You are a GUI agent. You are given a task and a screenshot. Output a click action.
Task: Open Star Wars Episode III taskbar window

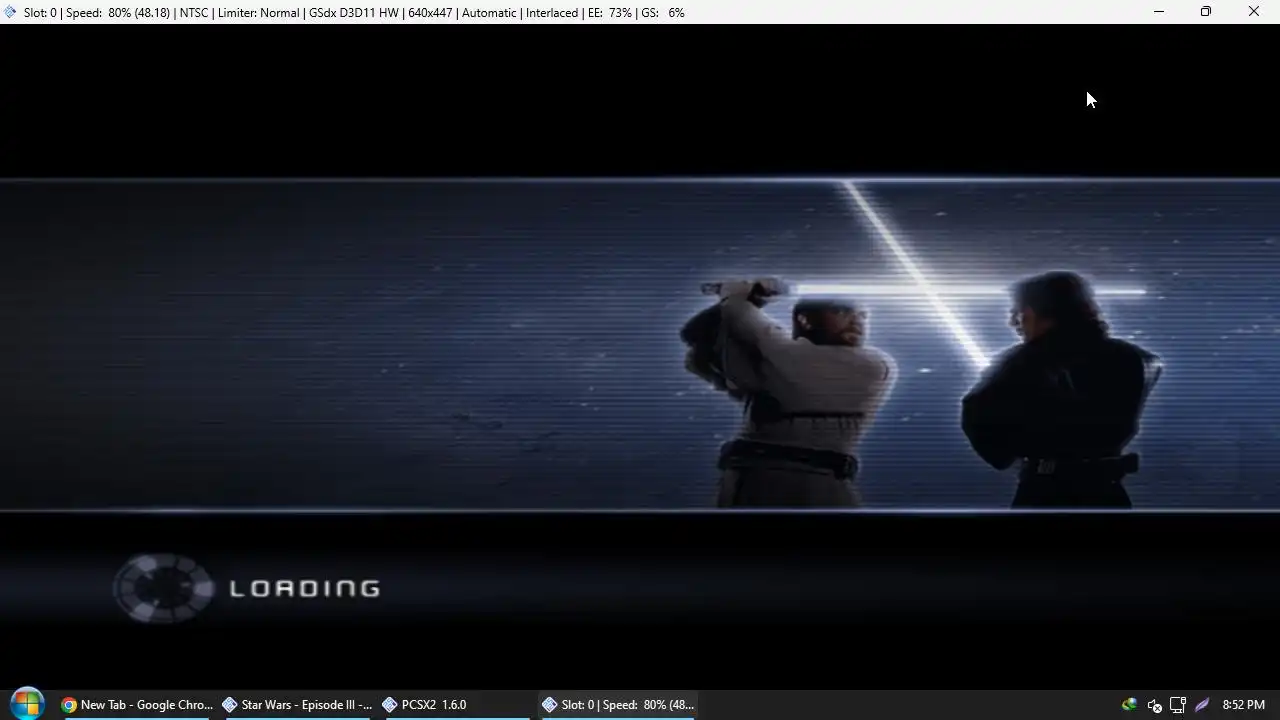pyautogui.click(x=297, y=705)
